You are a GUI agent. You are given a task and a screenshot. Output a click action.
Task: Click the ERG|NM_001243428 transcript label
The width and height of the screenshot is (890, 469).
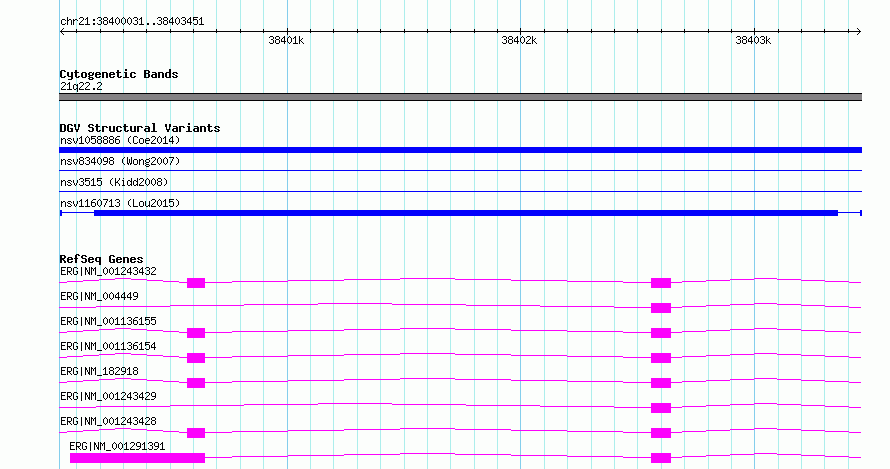click(108, 421)
